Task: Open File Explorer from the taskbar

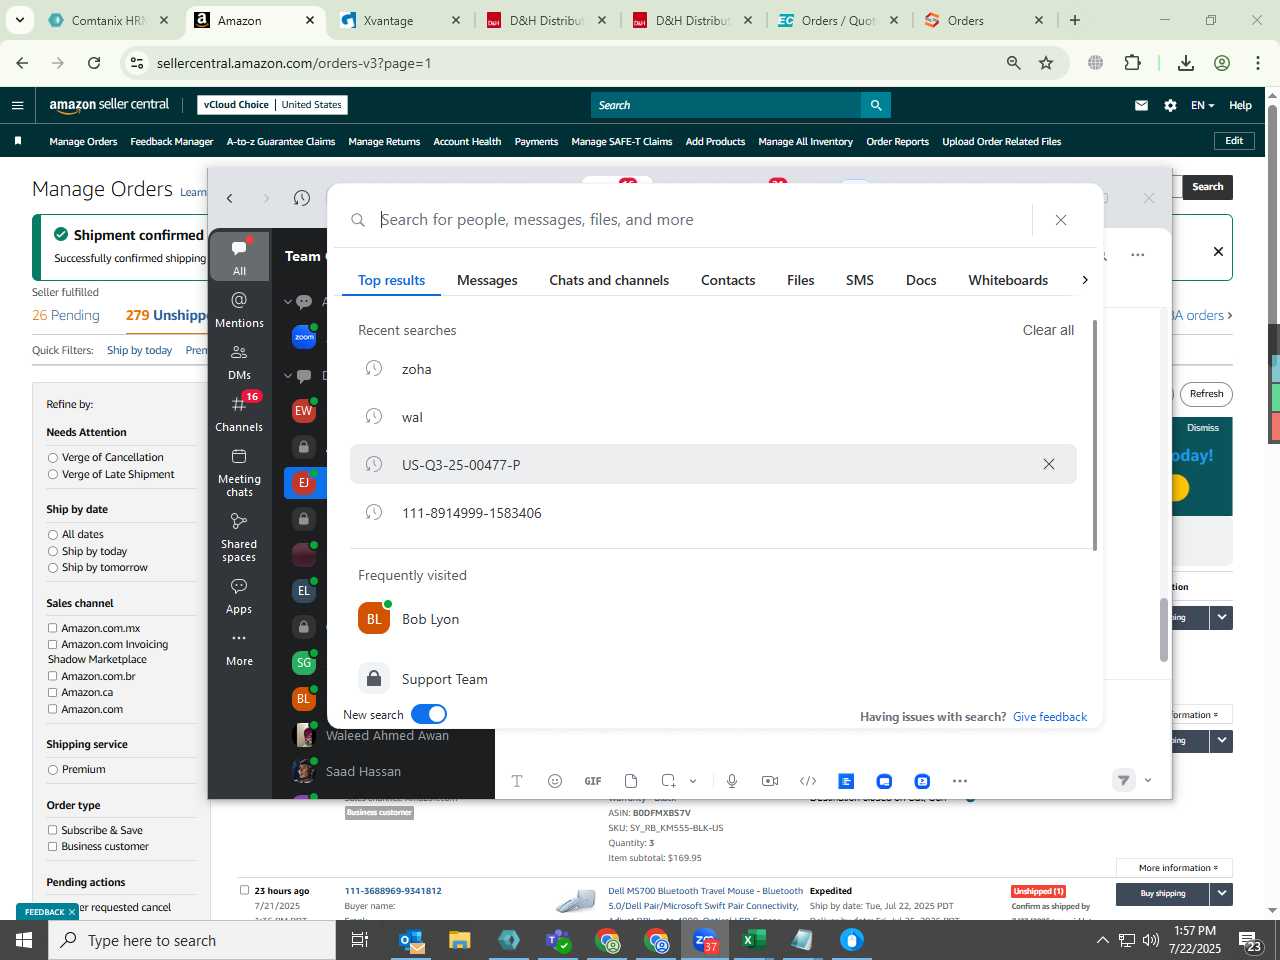Action: tap(459, 940)
